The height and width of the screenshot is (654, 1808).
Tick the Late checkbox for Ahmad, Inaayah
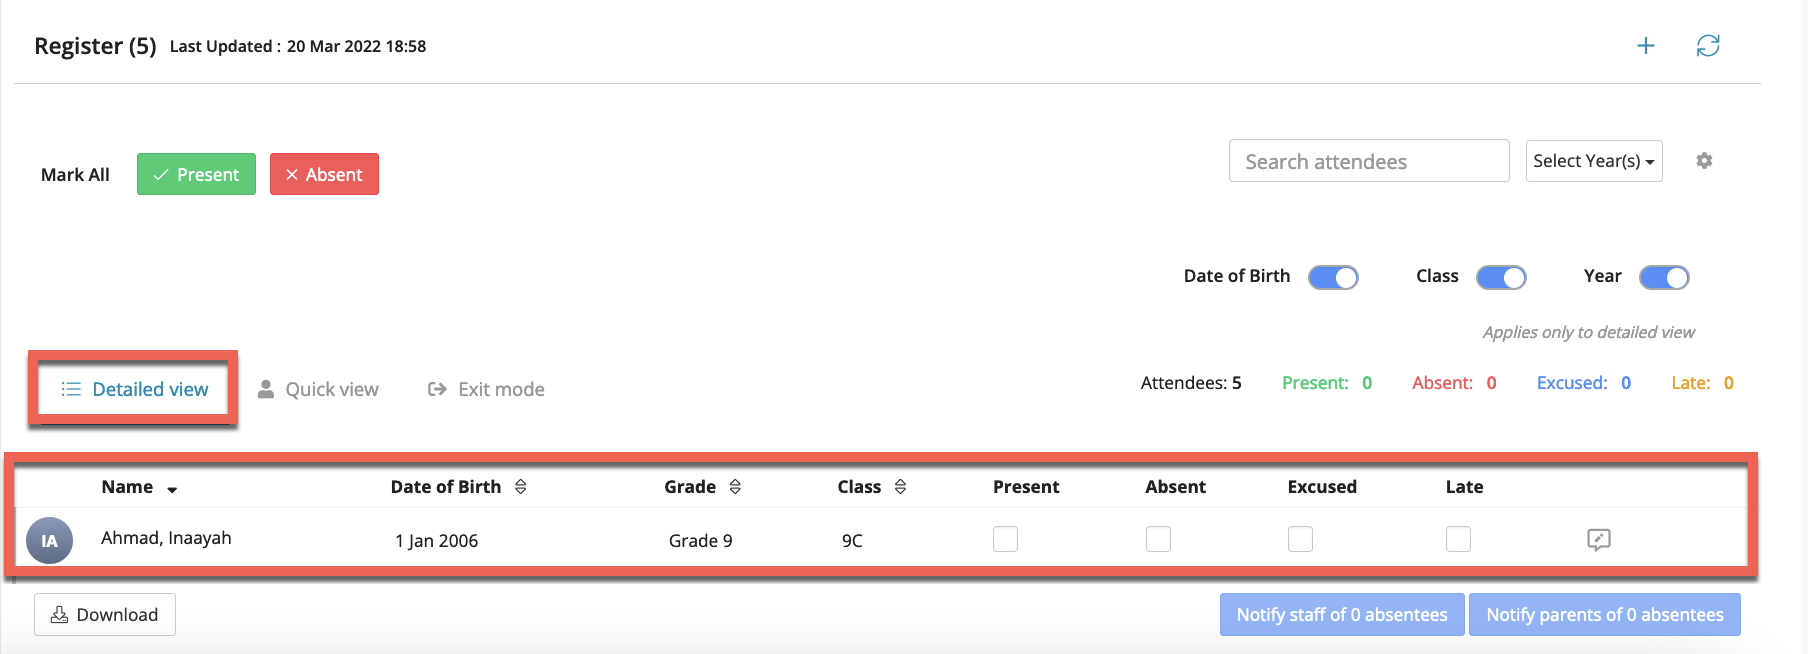pos(1458,539)
